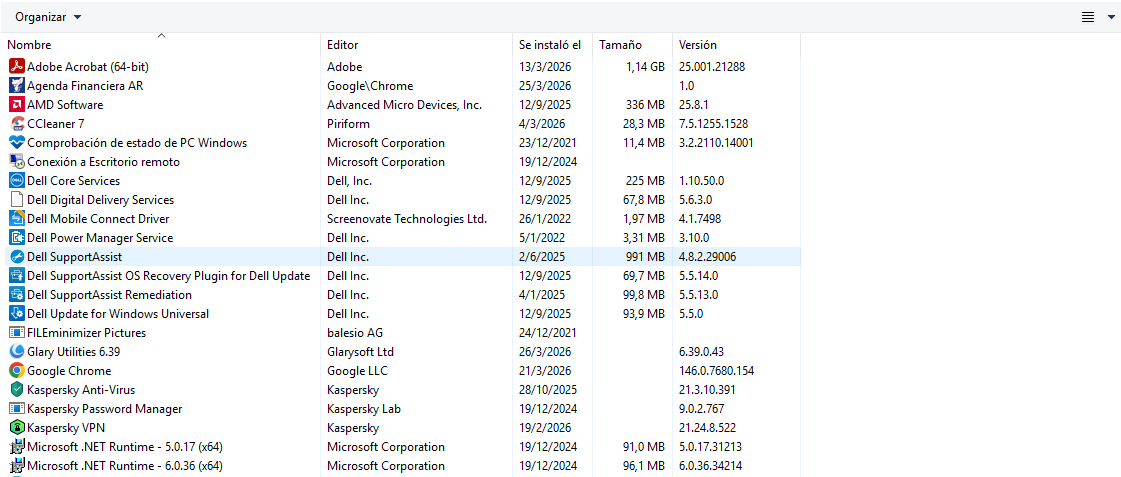Open the Organizar dropdown menu
Screen dimensions: 1121x477
point(48,17)
